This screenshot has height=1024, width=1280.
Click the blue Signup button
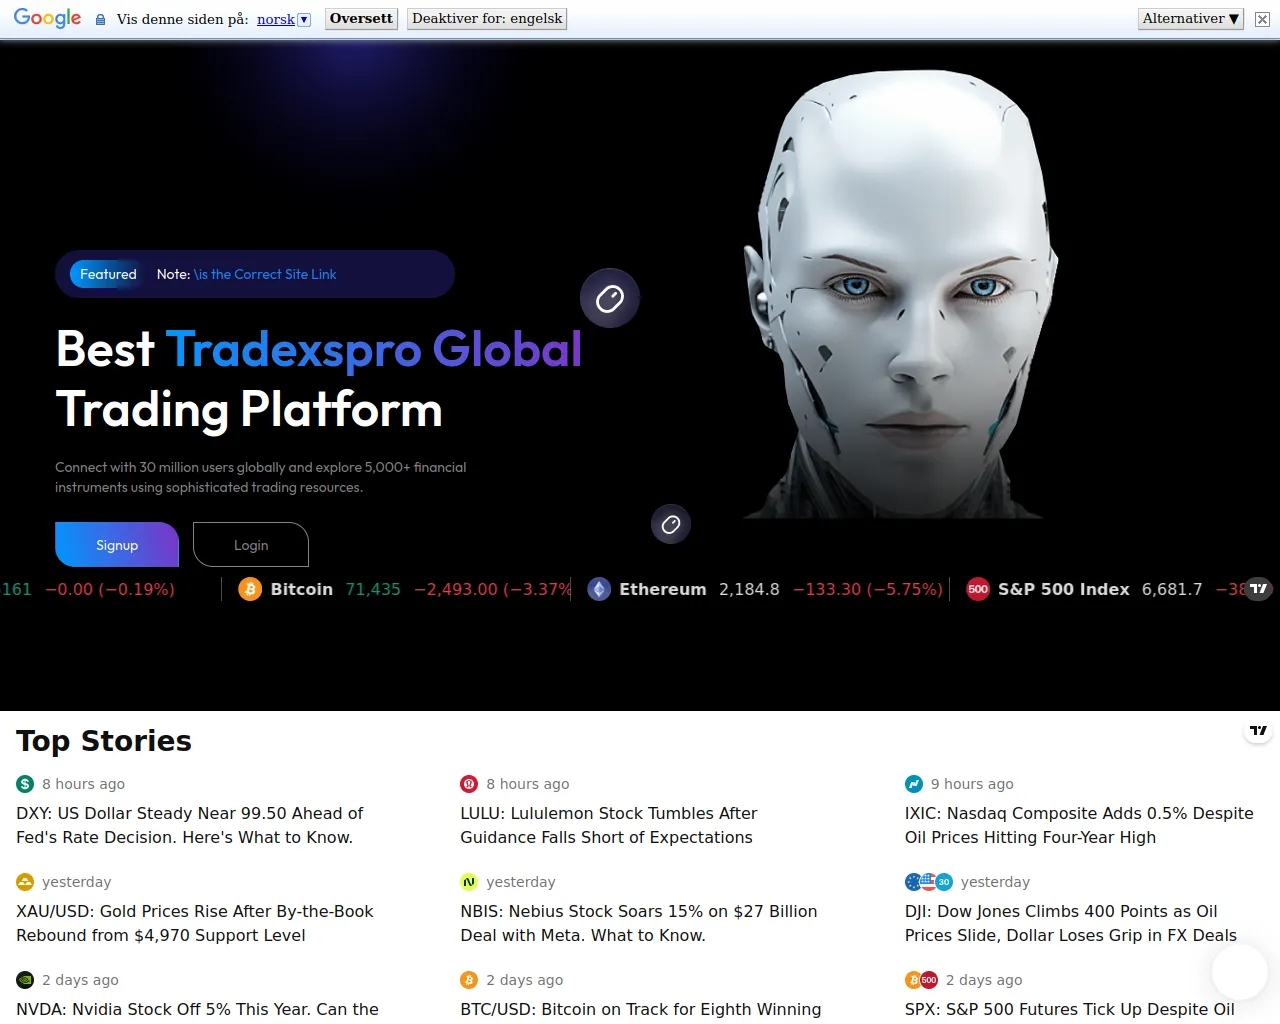point(117,545)
